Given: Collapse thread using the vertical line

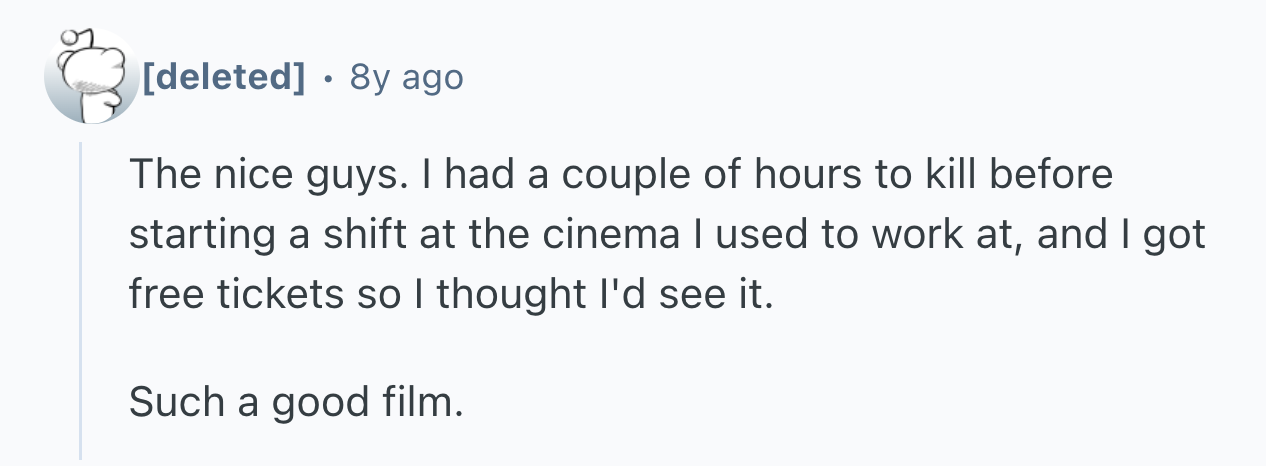Looking at the screenshot, I should click(81, 300).
